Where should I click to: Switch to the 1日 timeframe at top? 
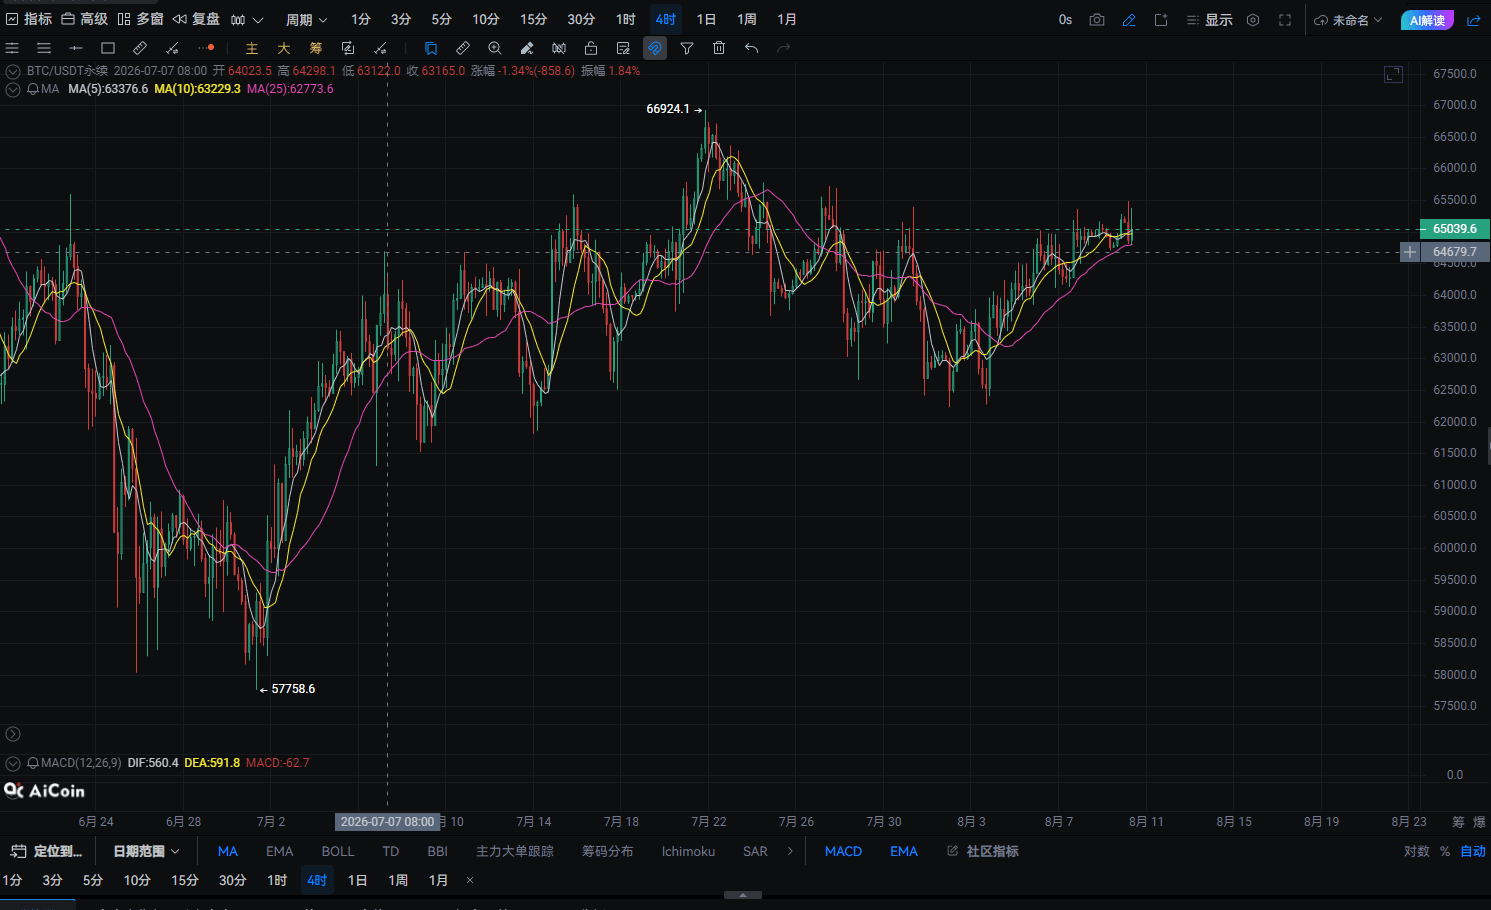point(706,20)
